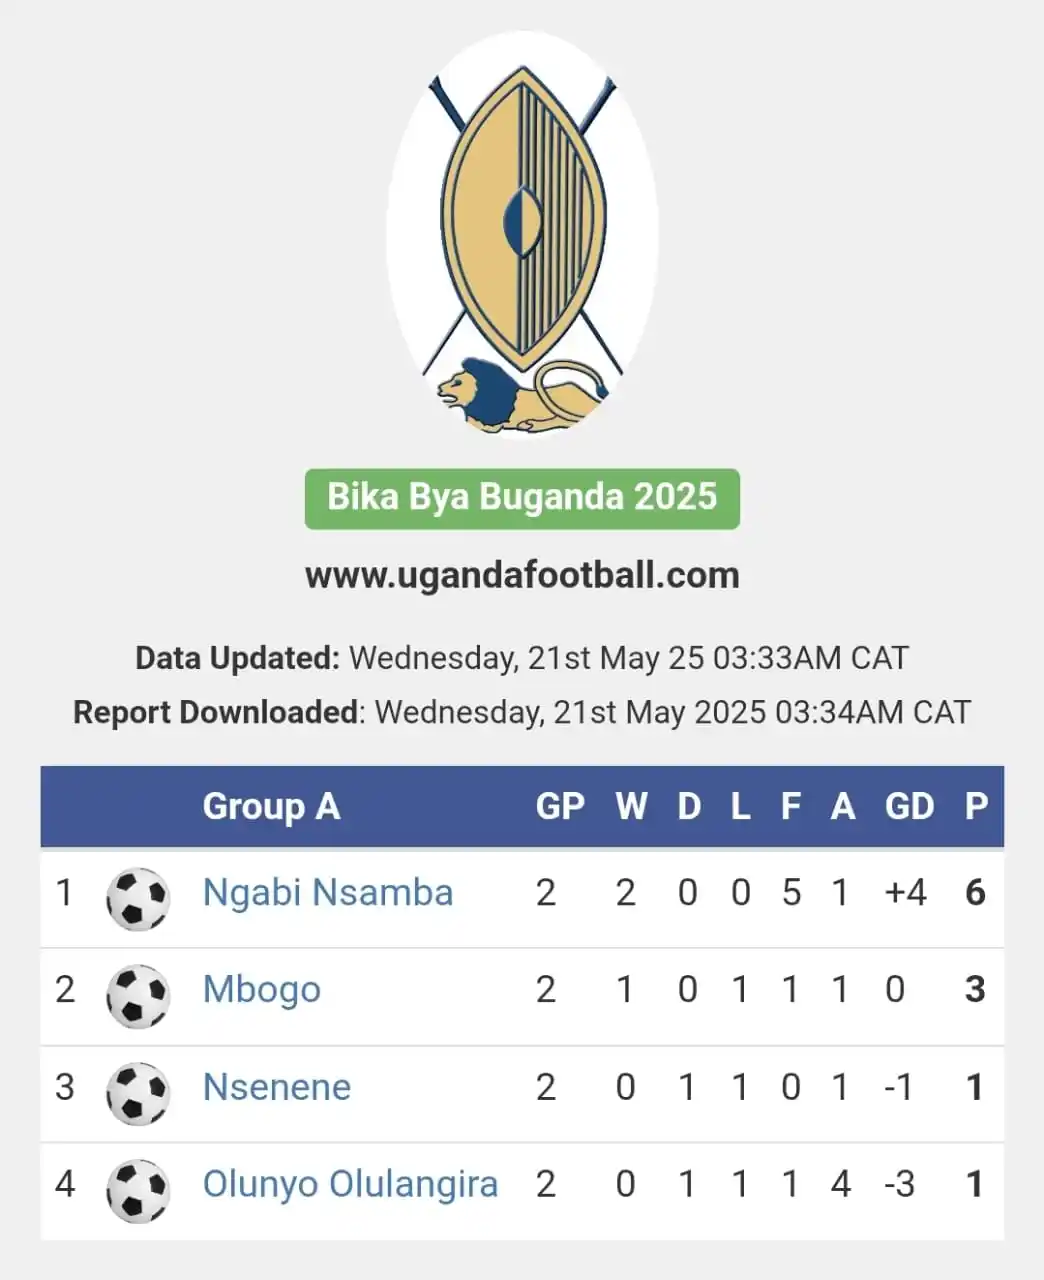Click the green Bika Bya Buganda 2025 button
The width and height of the screenshot is (1044, 1280).
coord(522,498)
